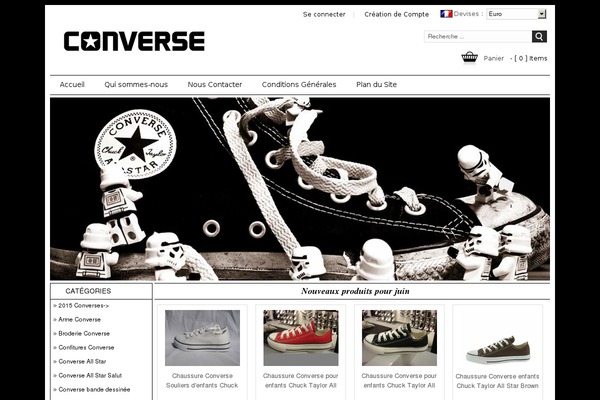Open the Euro currency dropdown
This screenshot has height=400, width=600.
coord(516,14)
